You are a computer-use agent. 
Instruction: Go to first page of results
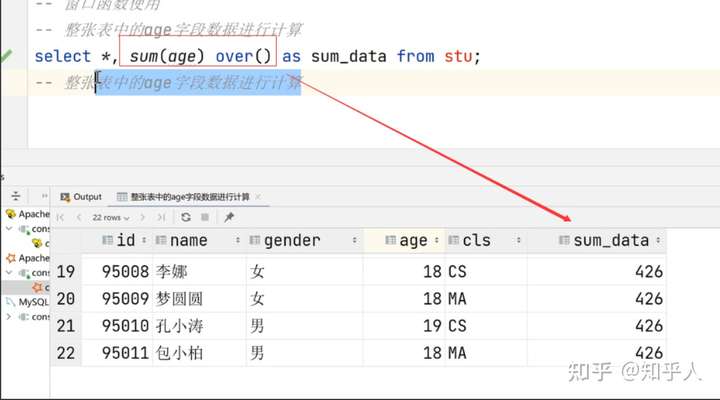pyautogui.click(x=60, y=217)
